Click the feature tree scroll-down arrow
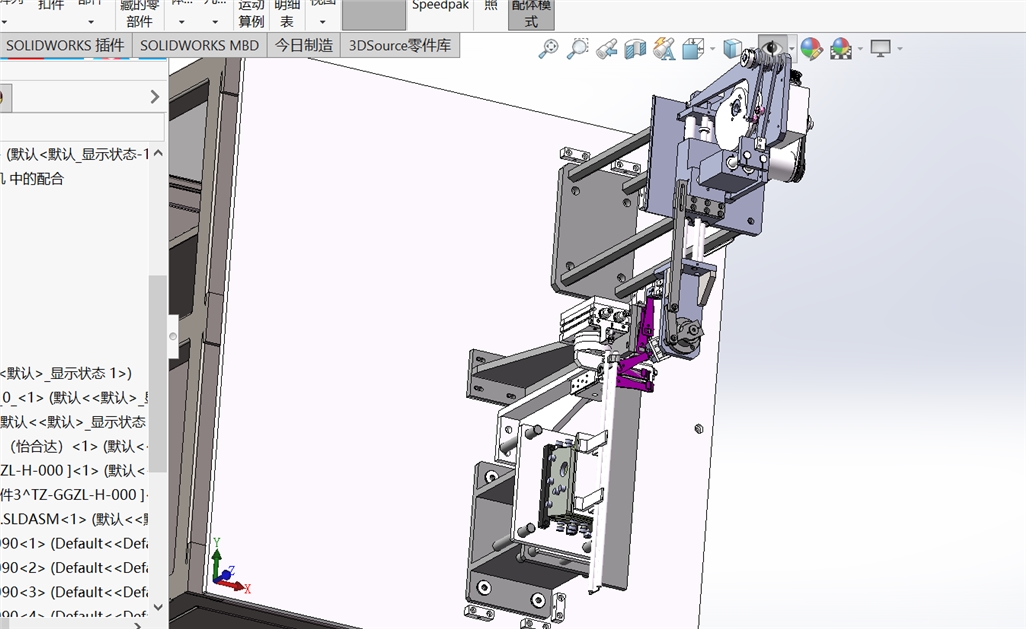 pos(158,607)
